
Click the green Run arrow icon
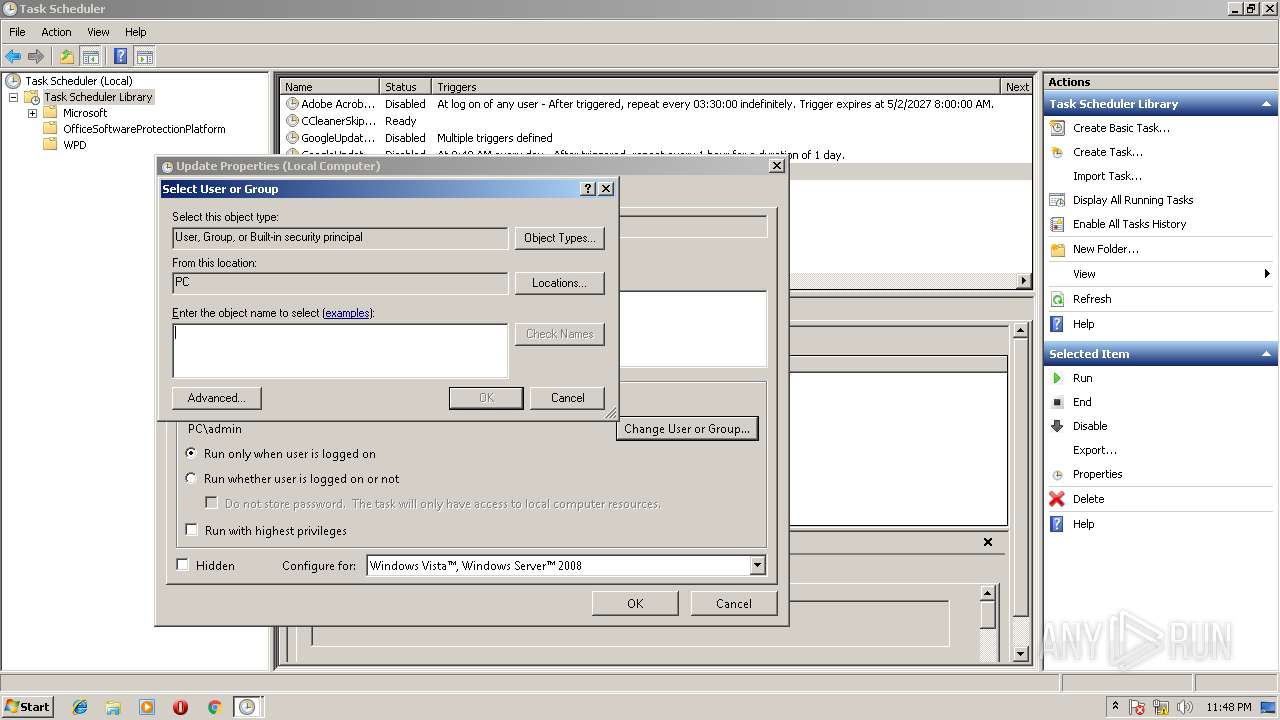point(1057,378)
